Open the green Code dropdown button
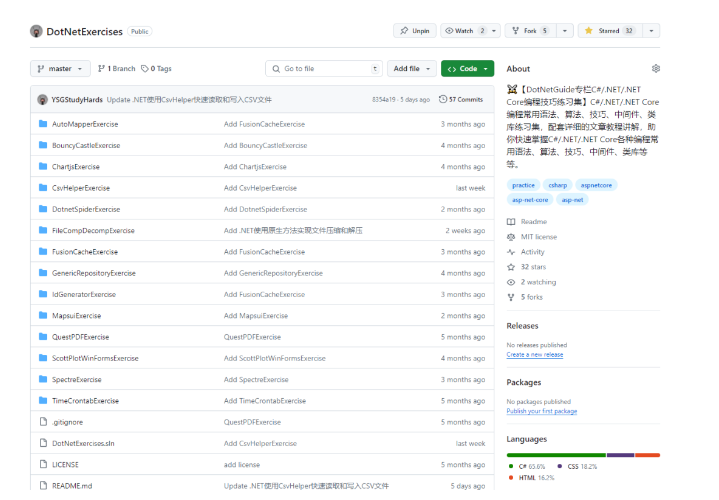This screenshot has width=719, height=500. point(467,68)
